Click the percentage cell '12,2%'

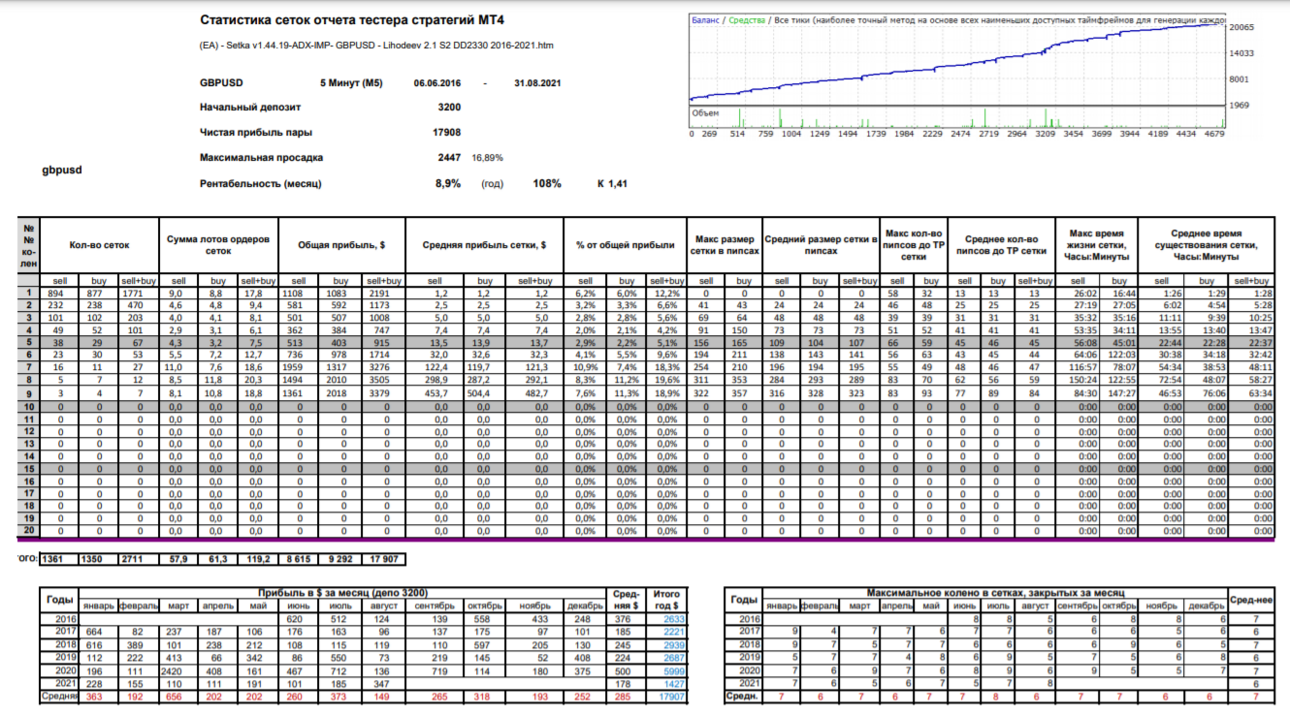pos(666,294)
